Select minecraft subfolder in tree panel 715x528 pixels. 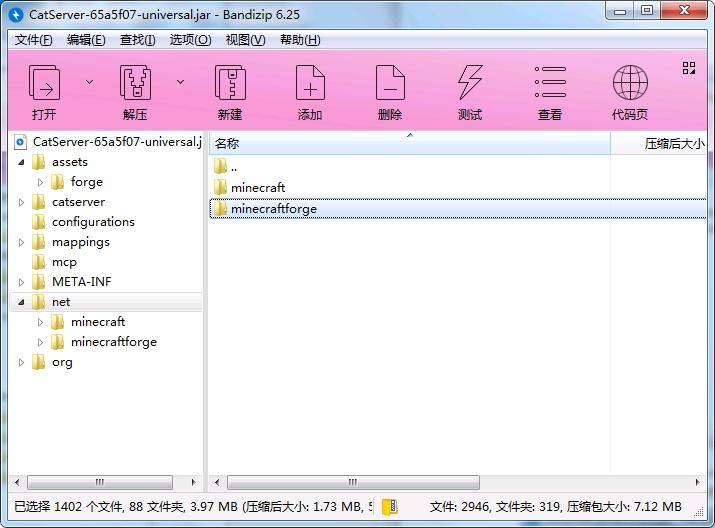coord(88,322)
